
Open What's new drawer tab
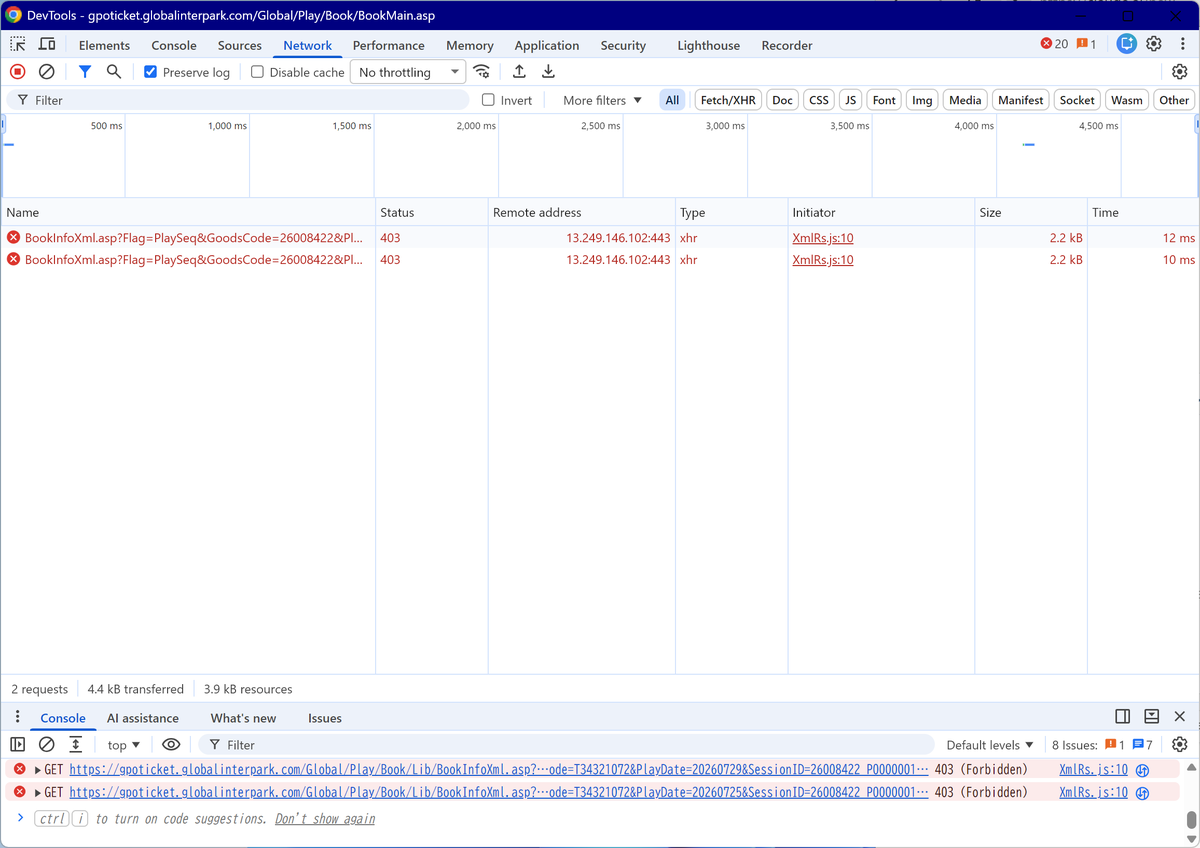click(243, 718)
